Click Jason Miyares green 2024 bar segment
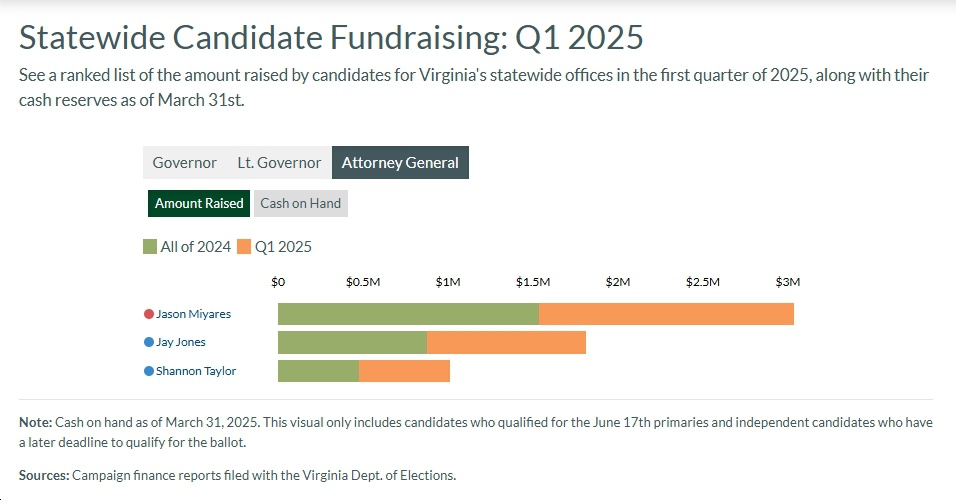956x500 pixels. click(x=408, y=314)
